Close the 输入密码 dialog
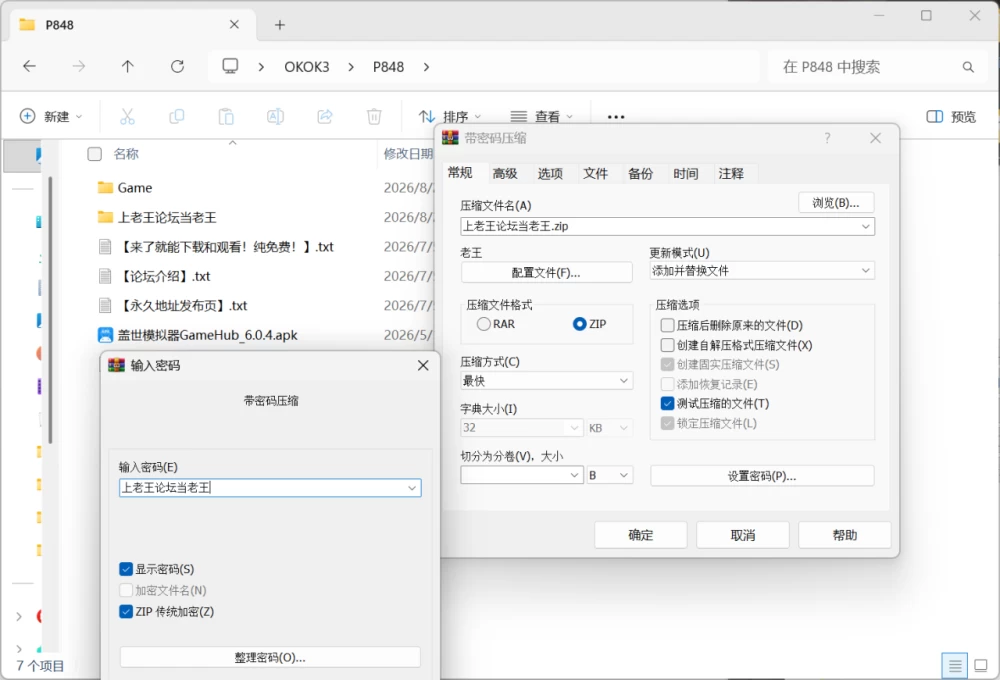 coord(423,366)
